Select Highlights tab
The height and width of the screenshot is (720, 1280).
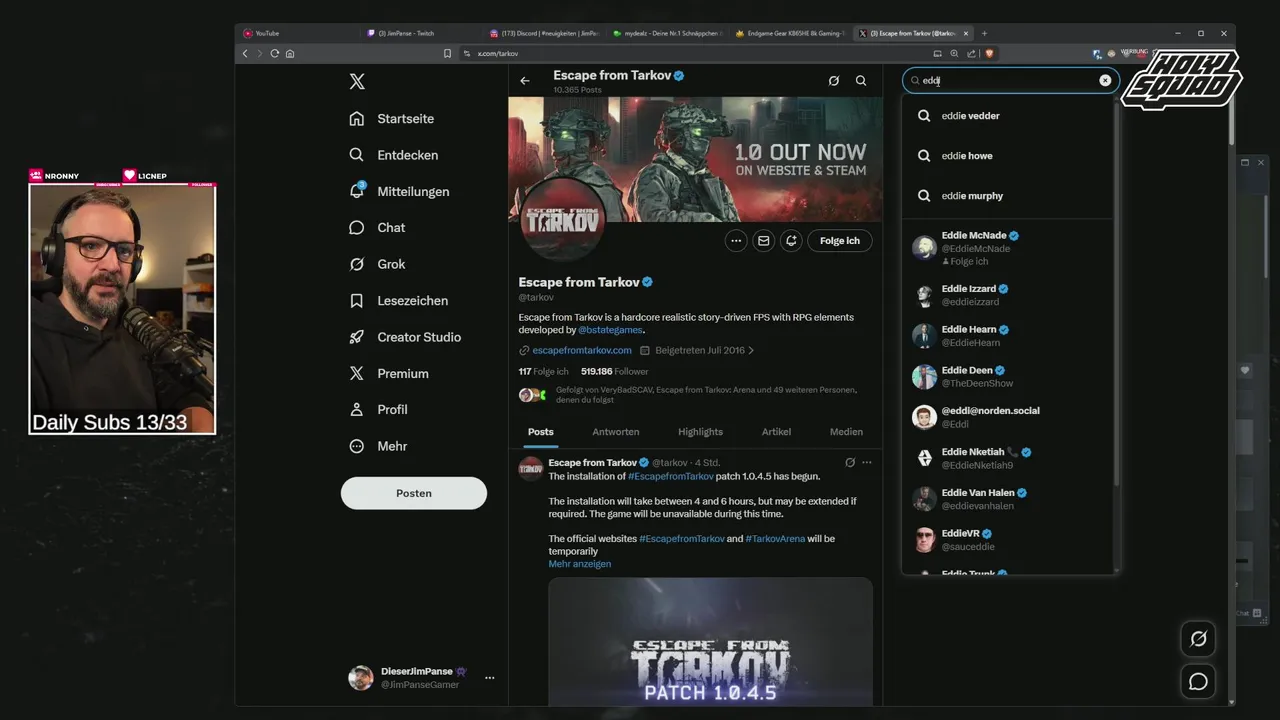[700, 432]
